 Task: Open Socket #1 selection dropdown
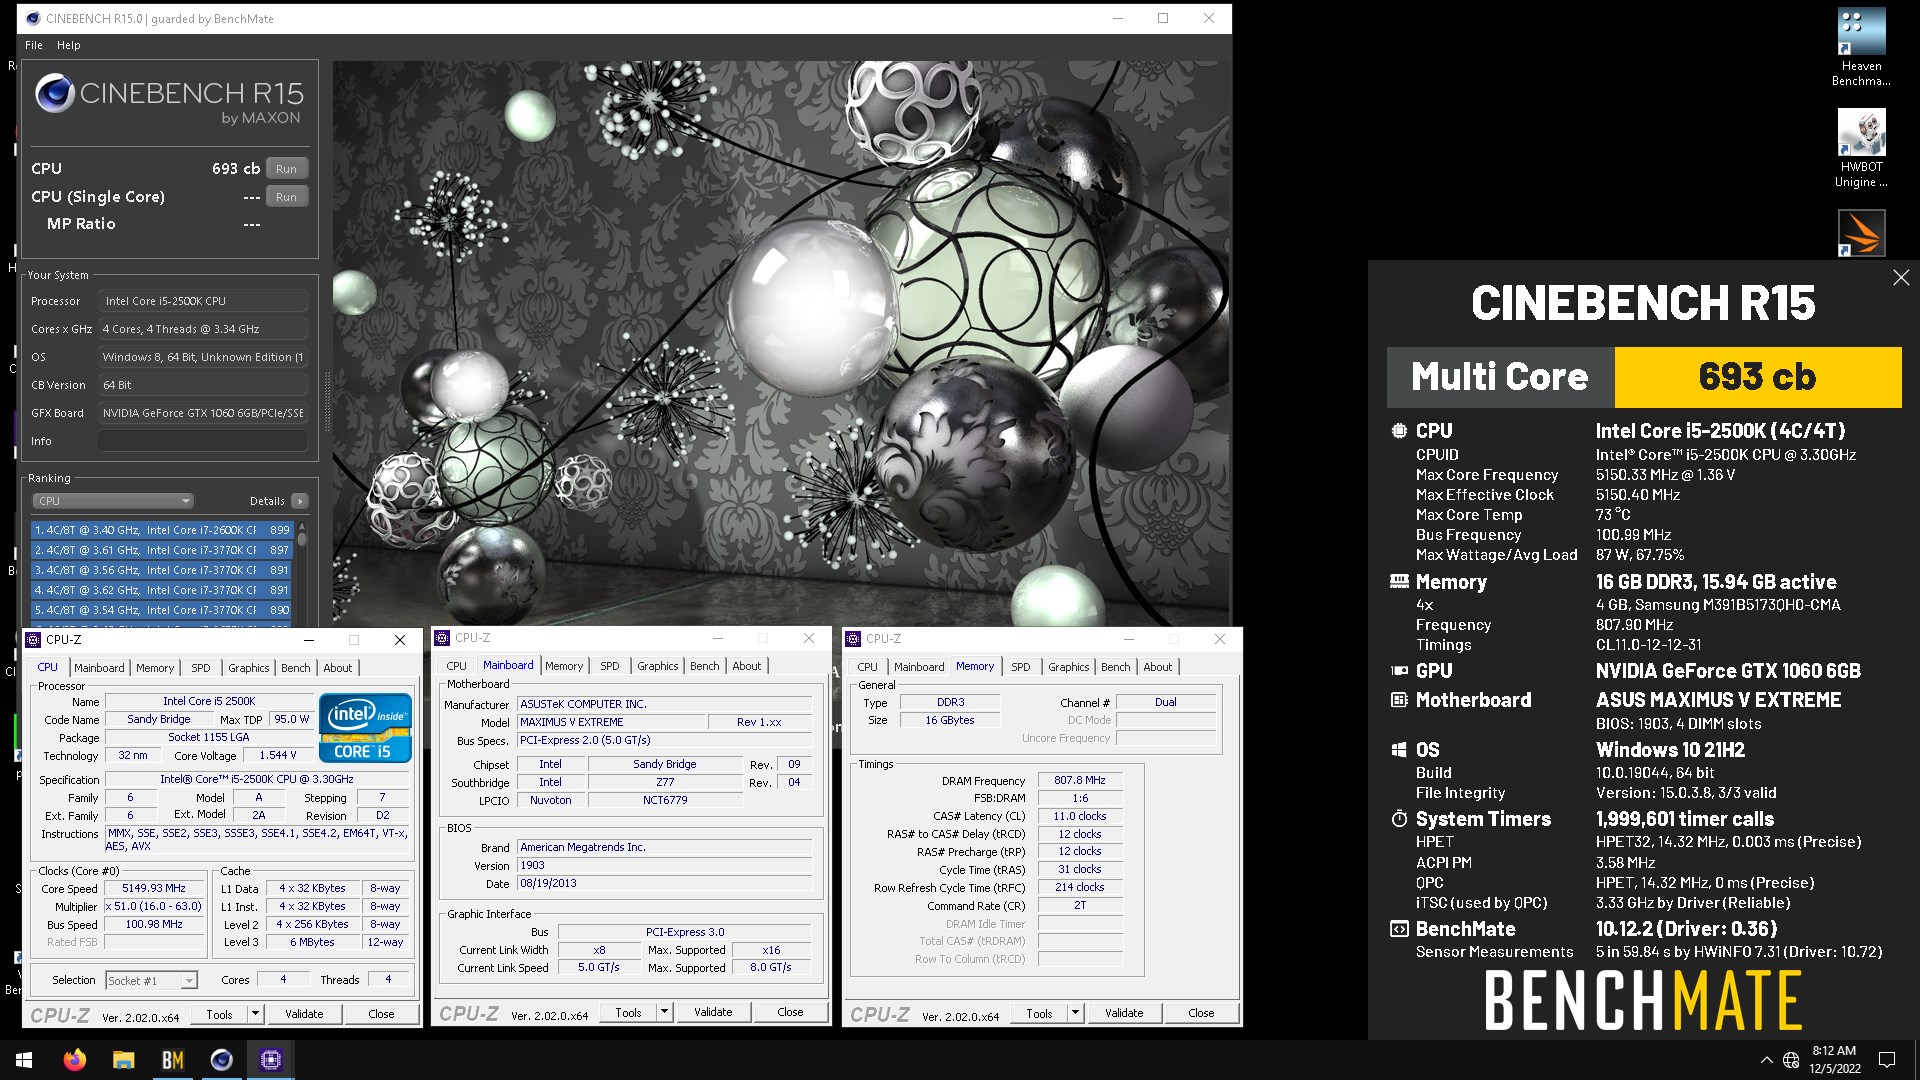point(152,981)
